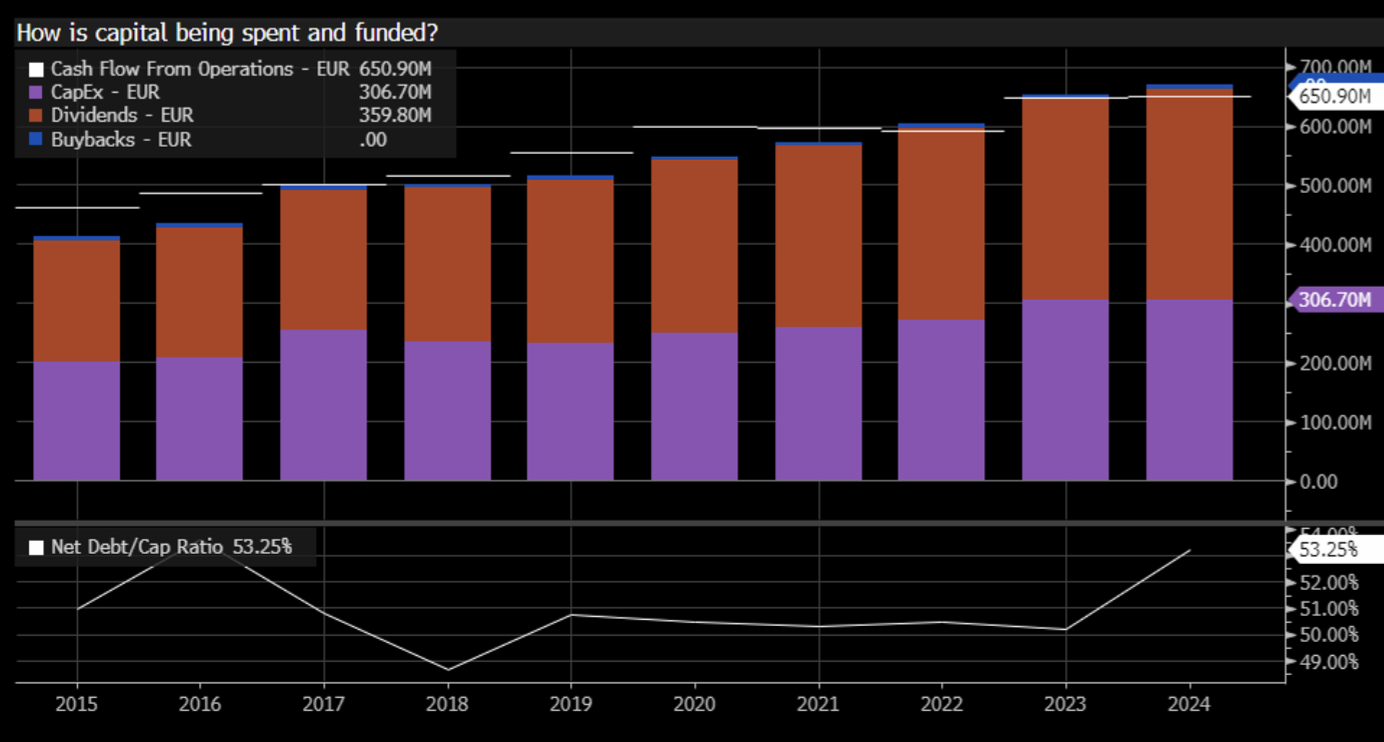Viewport: 1384px width, 742px height.
Task: Click the purple CapEx bar segment for 2023
Action: coord(1065,390)
